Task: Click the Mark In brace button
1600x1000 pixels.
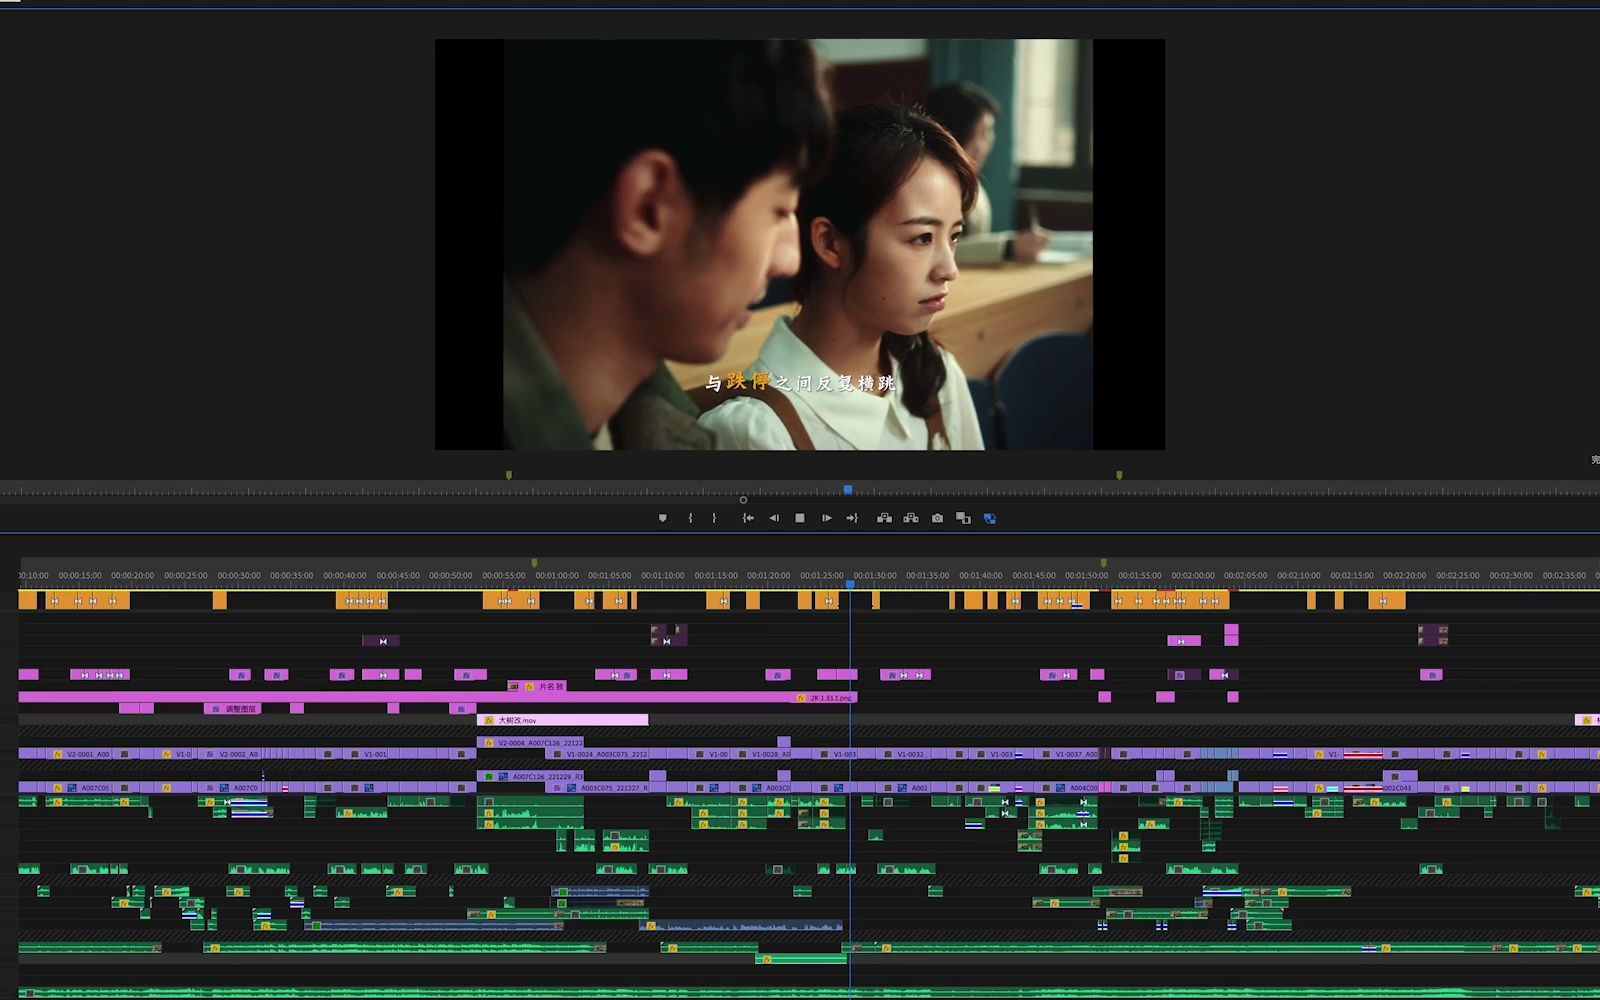Action: (690, 518)
